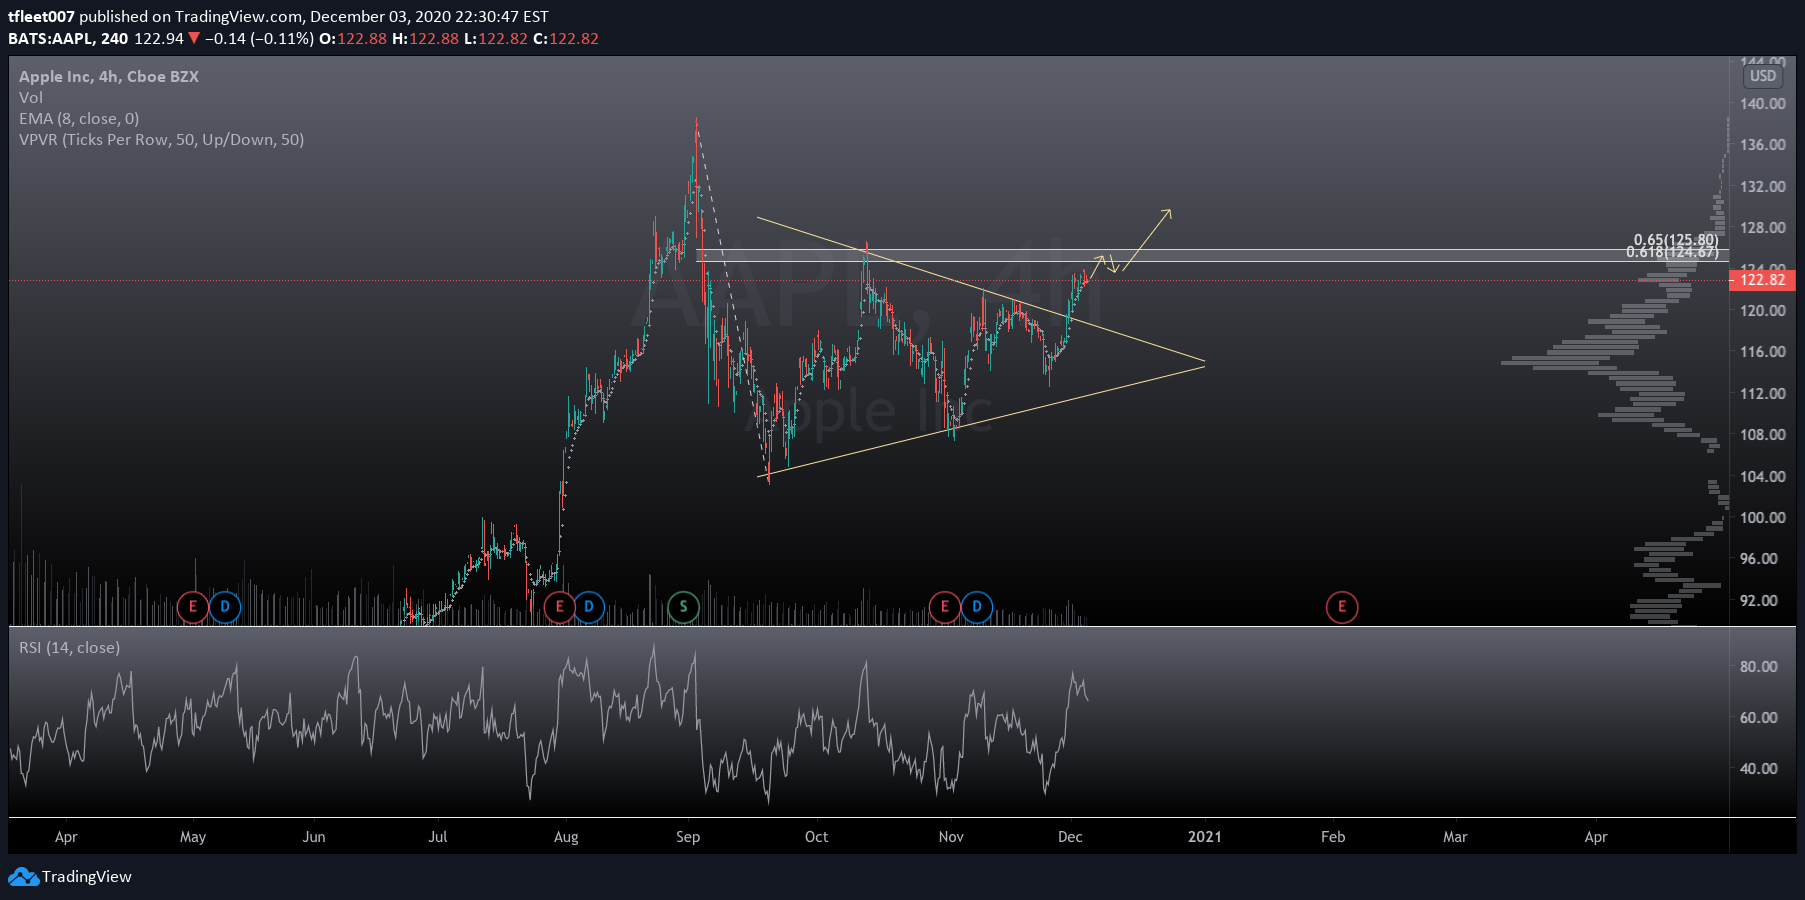Click the 116.00 price axis label
Viewport: 1805px width, 900px height.
[1763, 351]
